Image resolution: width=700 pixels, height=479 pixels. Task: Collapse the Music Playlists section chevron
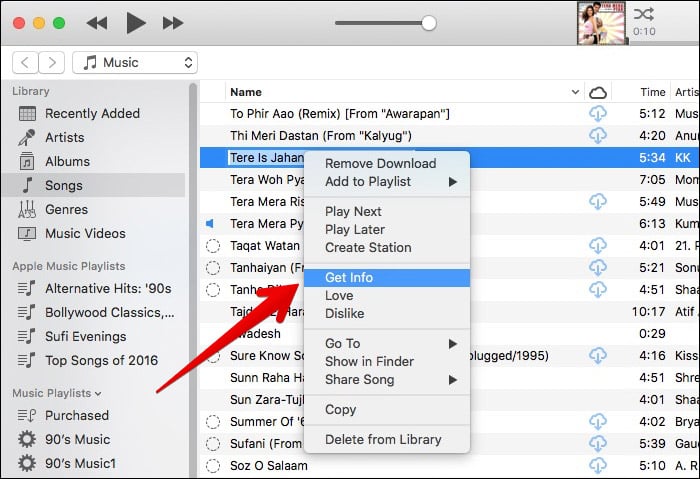98,394
